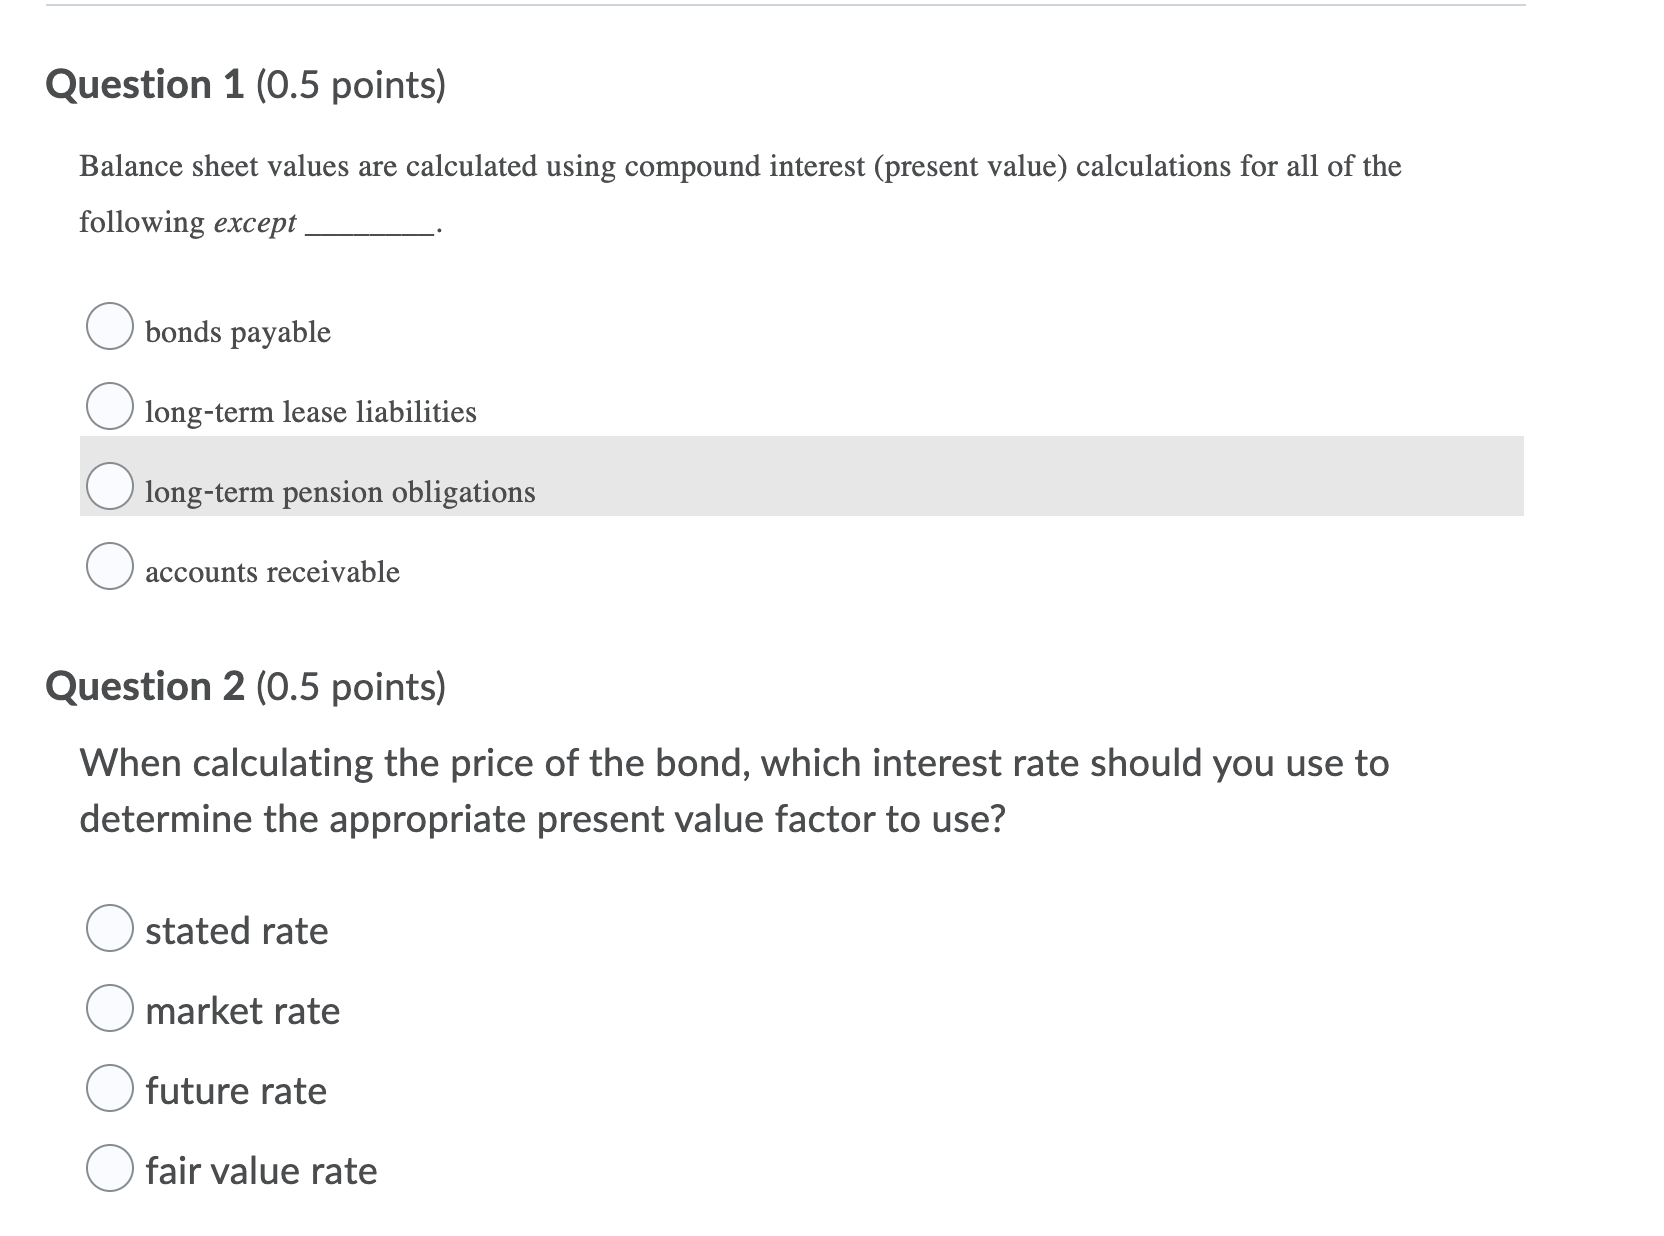Choose long-term pension obligations answer

110,486
